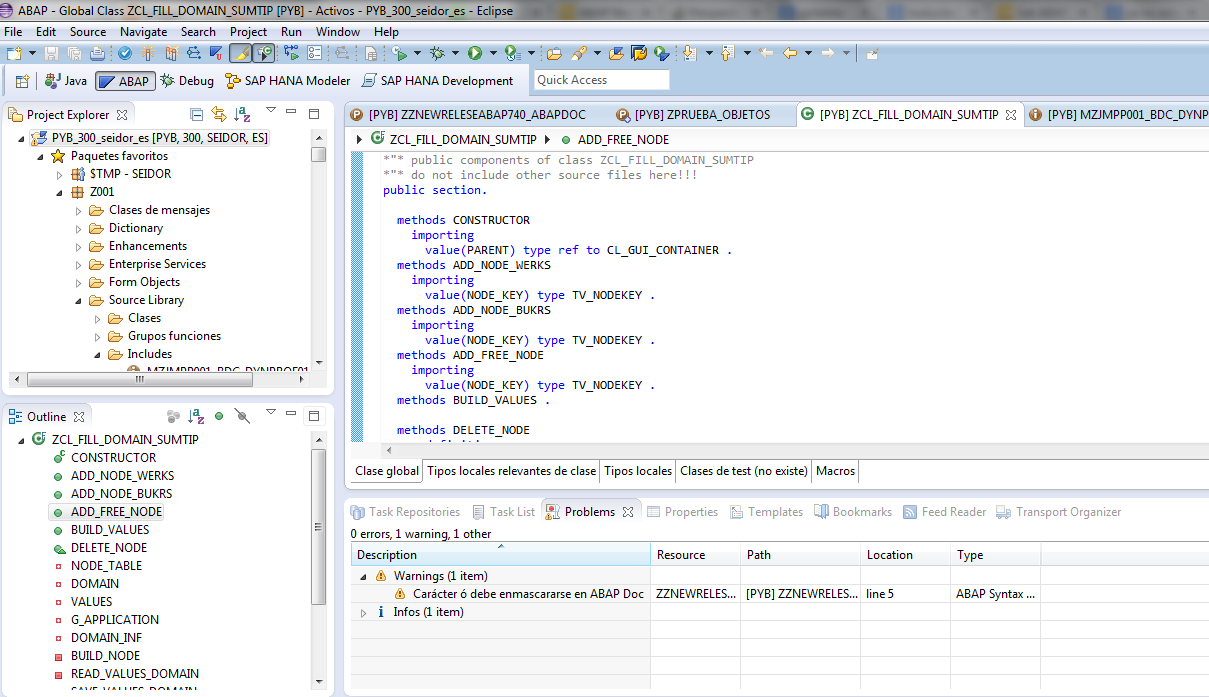The image size is (1209, 697).
Task: Run the program with the green Run icon
Action: coord(477,52)
